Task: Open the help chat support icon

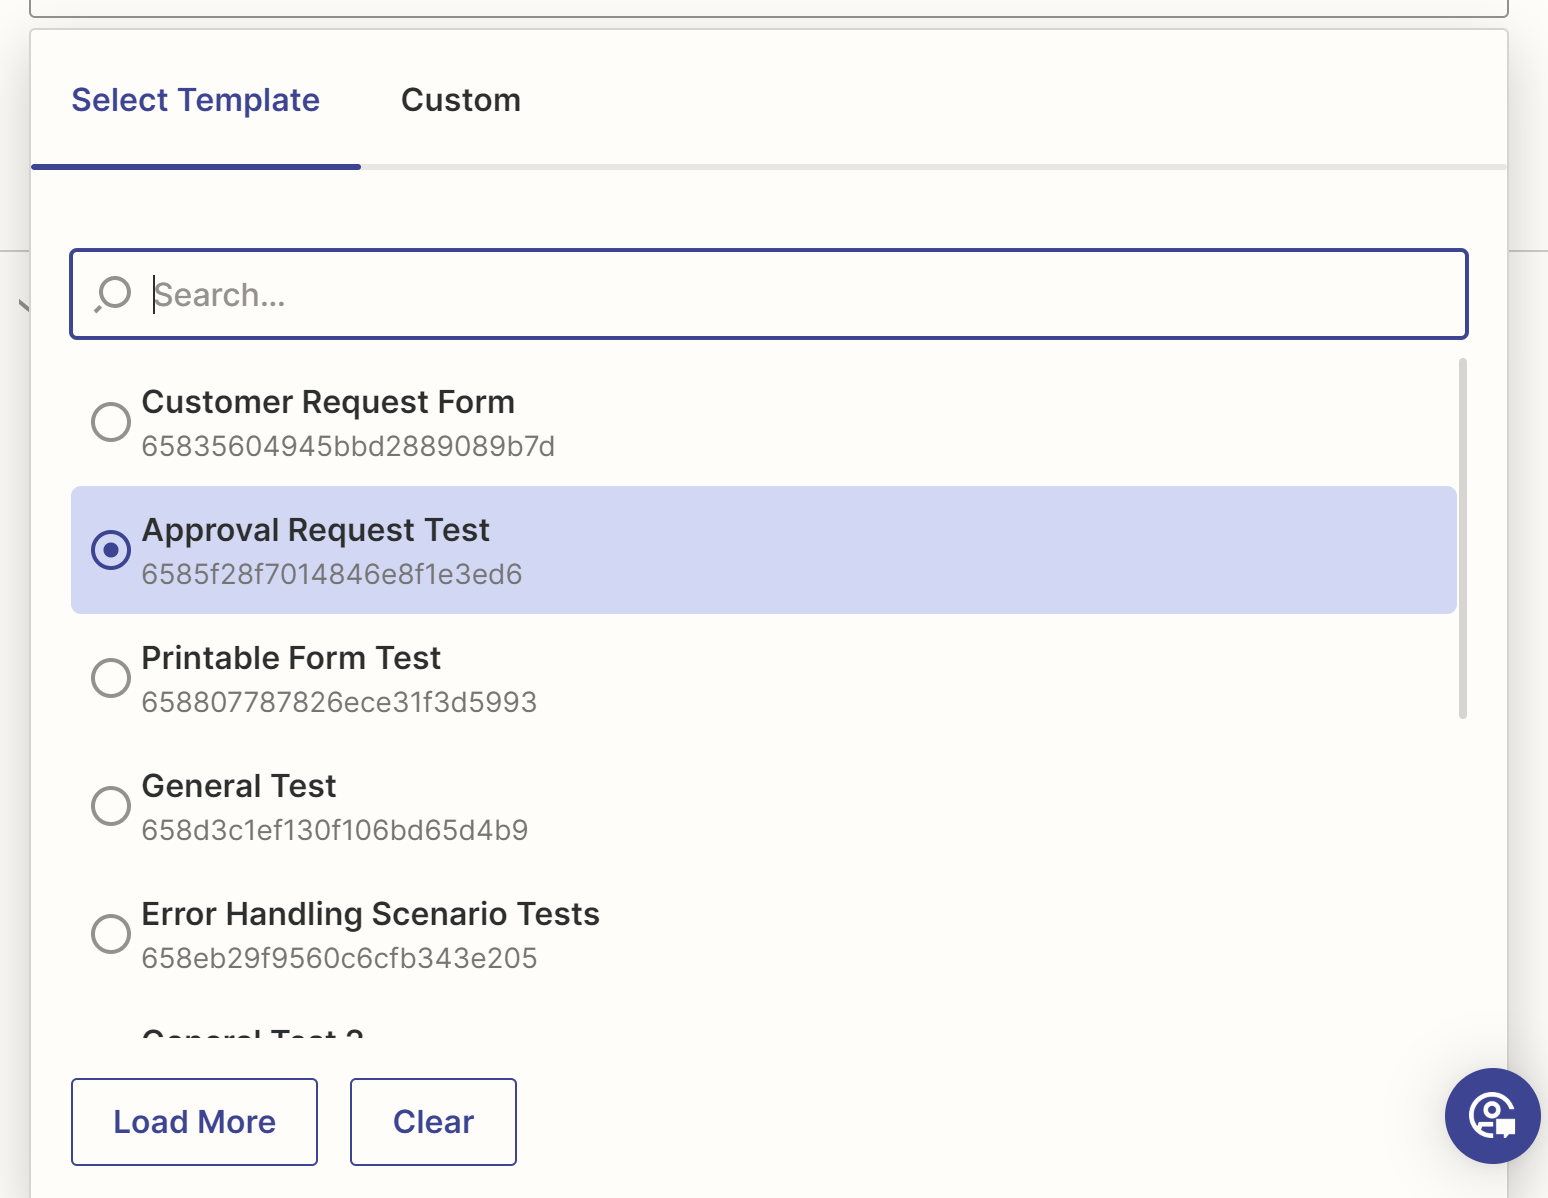Action: click(x=1492, y=1115)
